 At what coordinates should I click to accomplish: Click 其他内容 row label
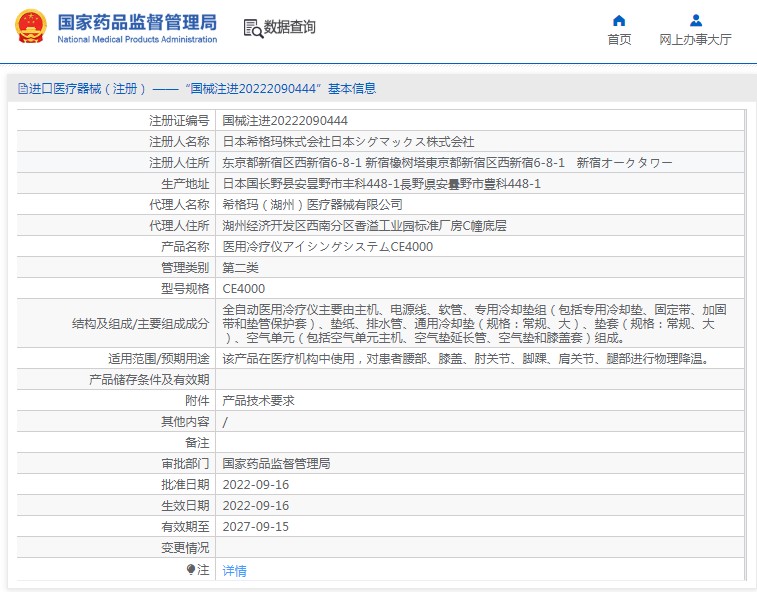pyautogui.click(x=185, y=422)
